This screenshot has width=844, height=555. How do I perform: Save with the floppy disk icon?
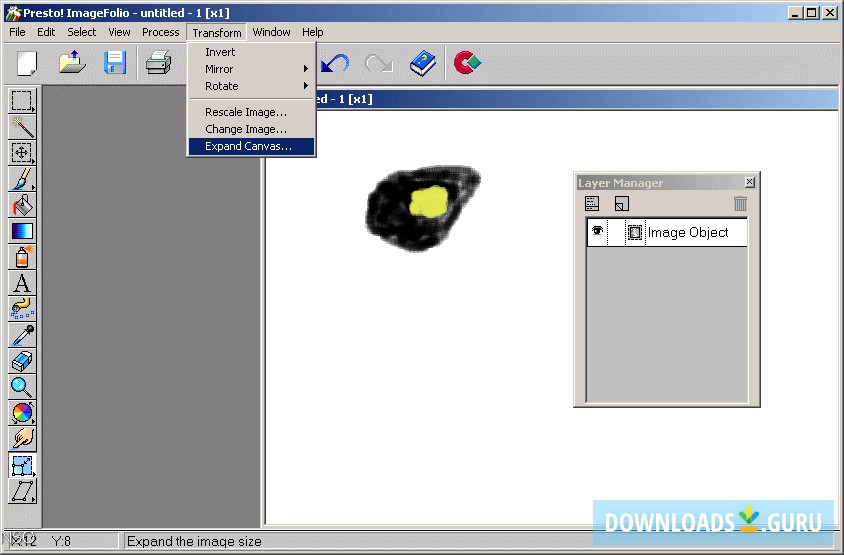pos(115,62)
